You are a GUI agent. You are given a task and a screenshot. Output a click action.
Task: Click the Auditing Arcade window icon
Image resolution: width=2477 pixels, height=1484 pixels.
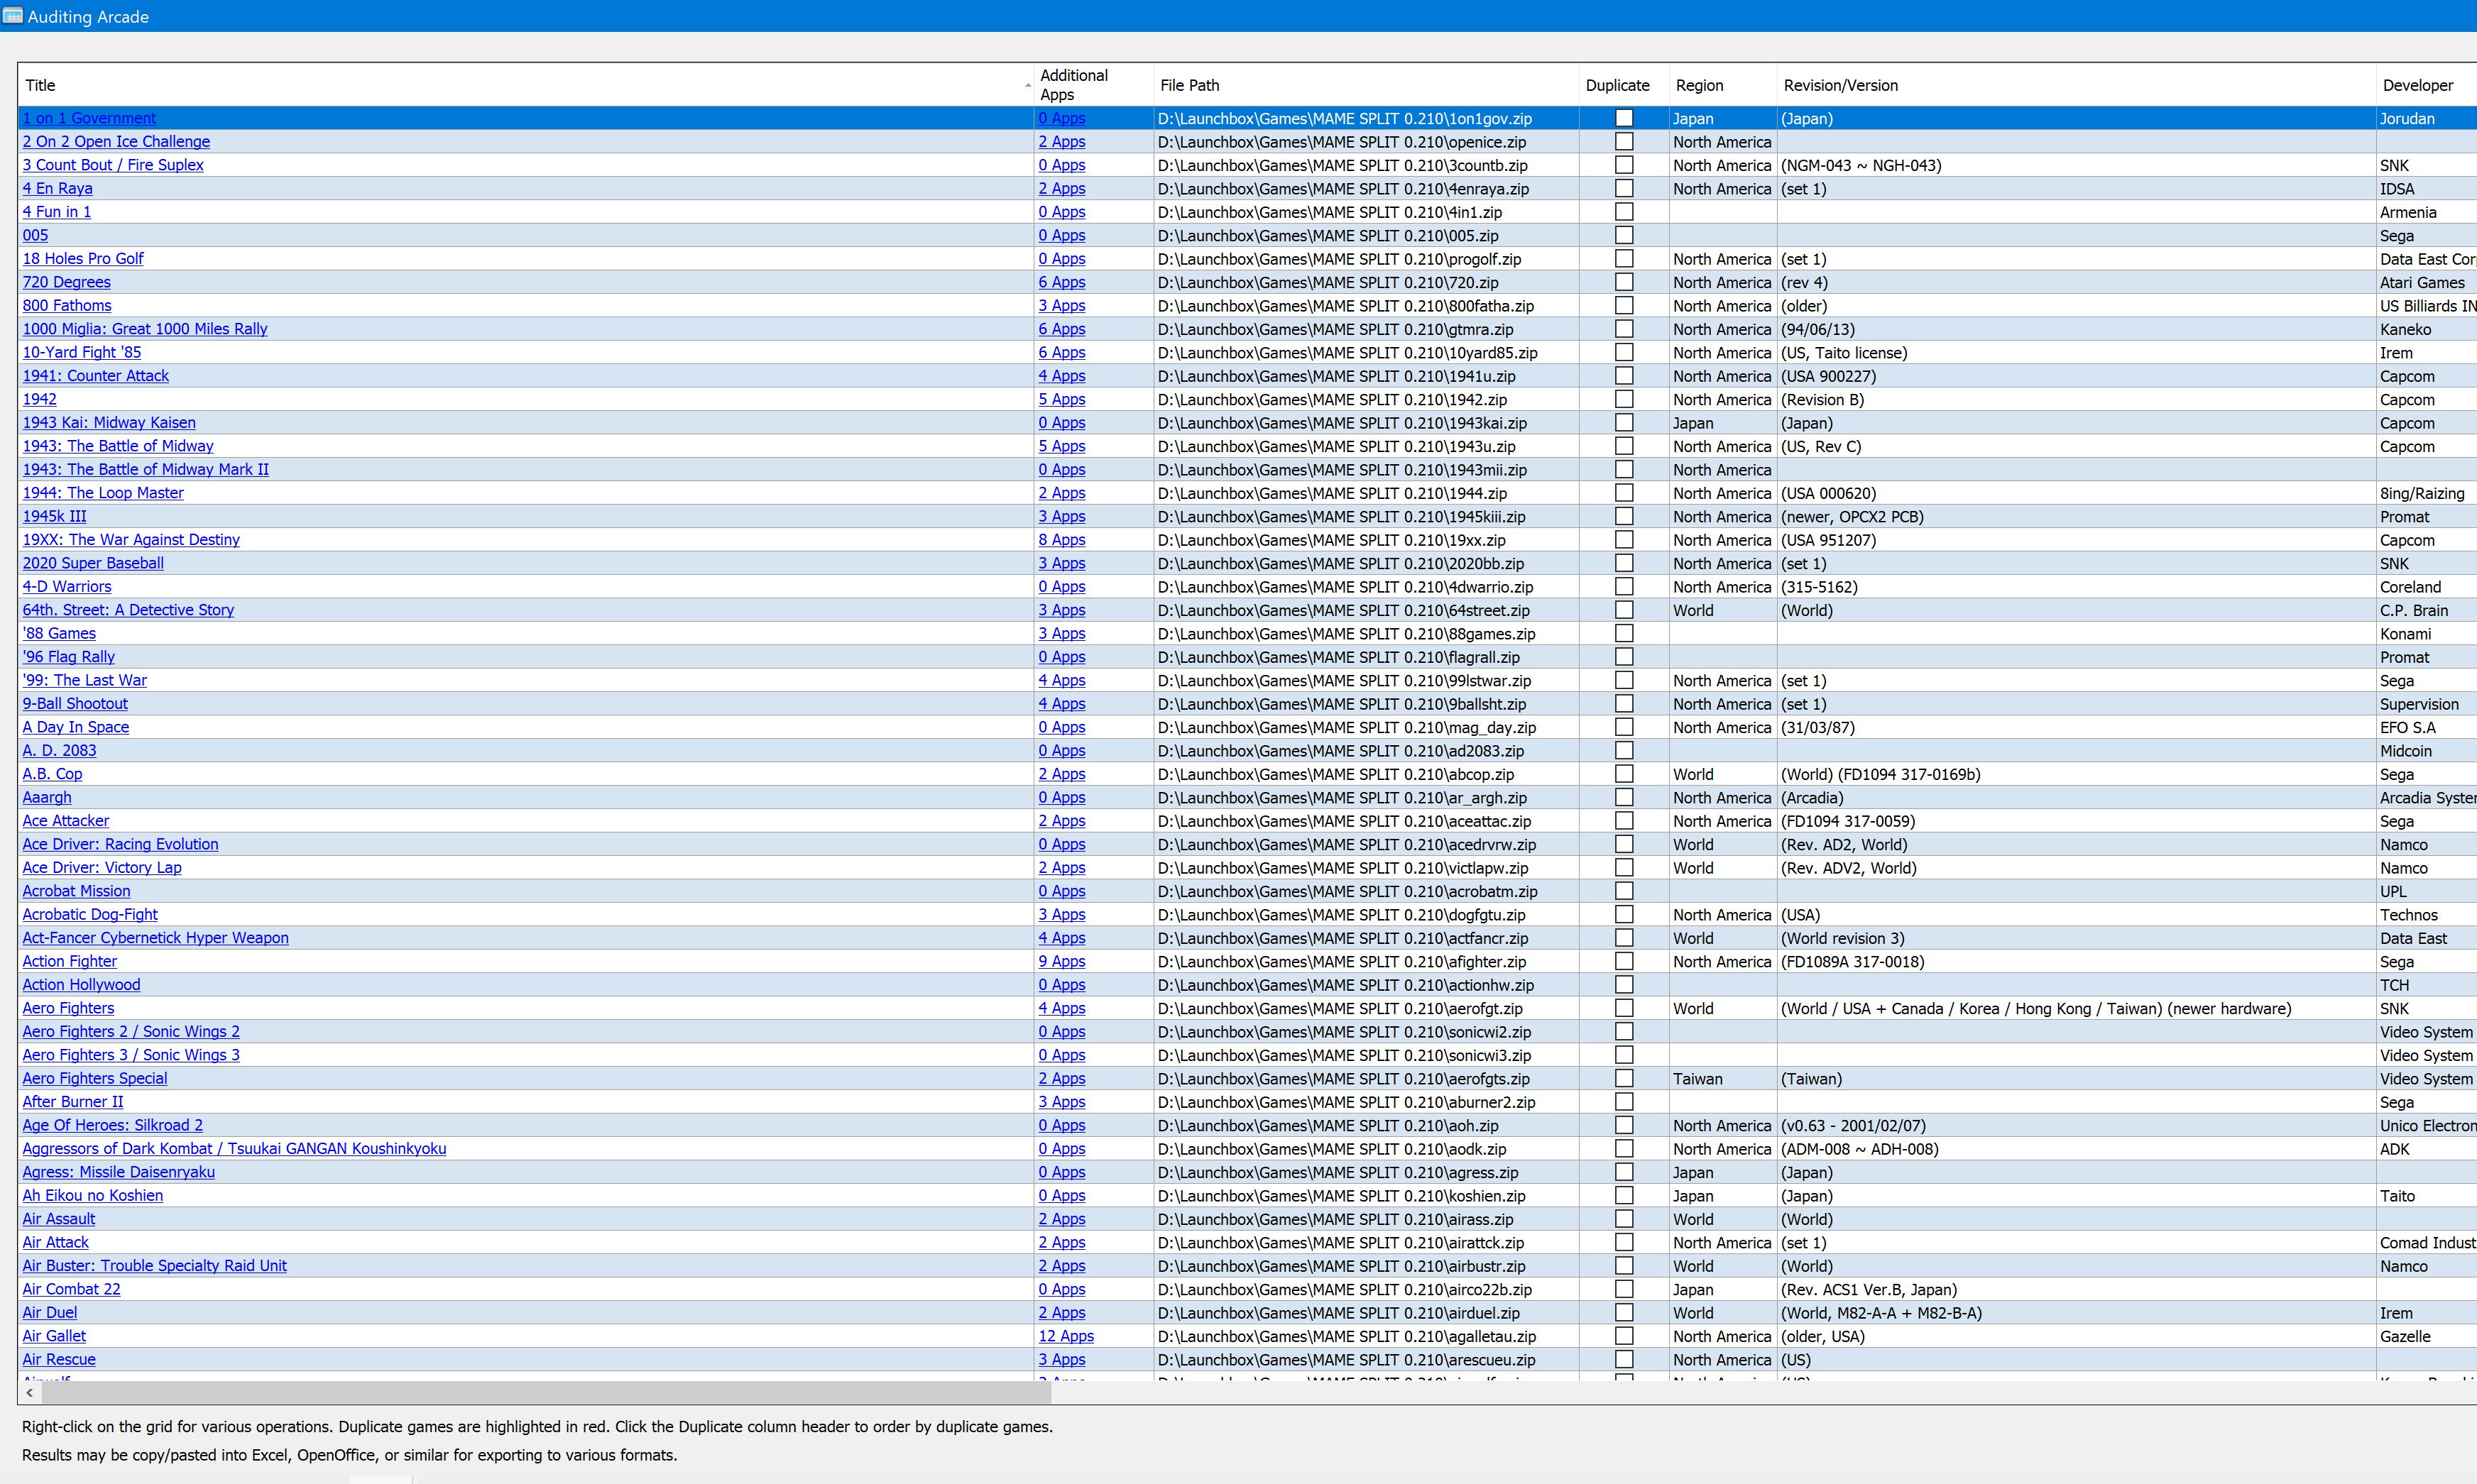12,16
